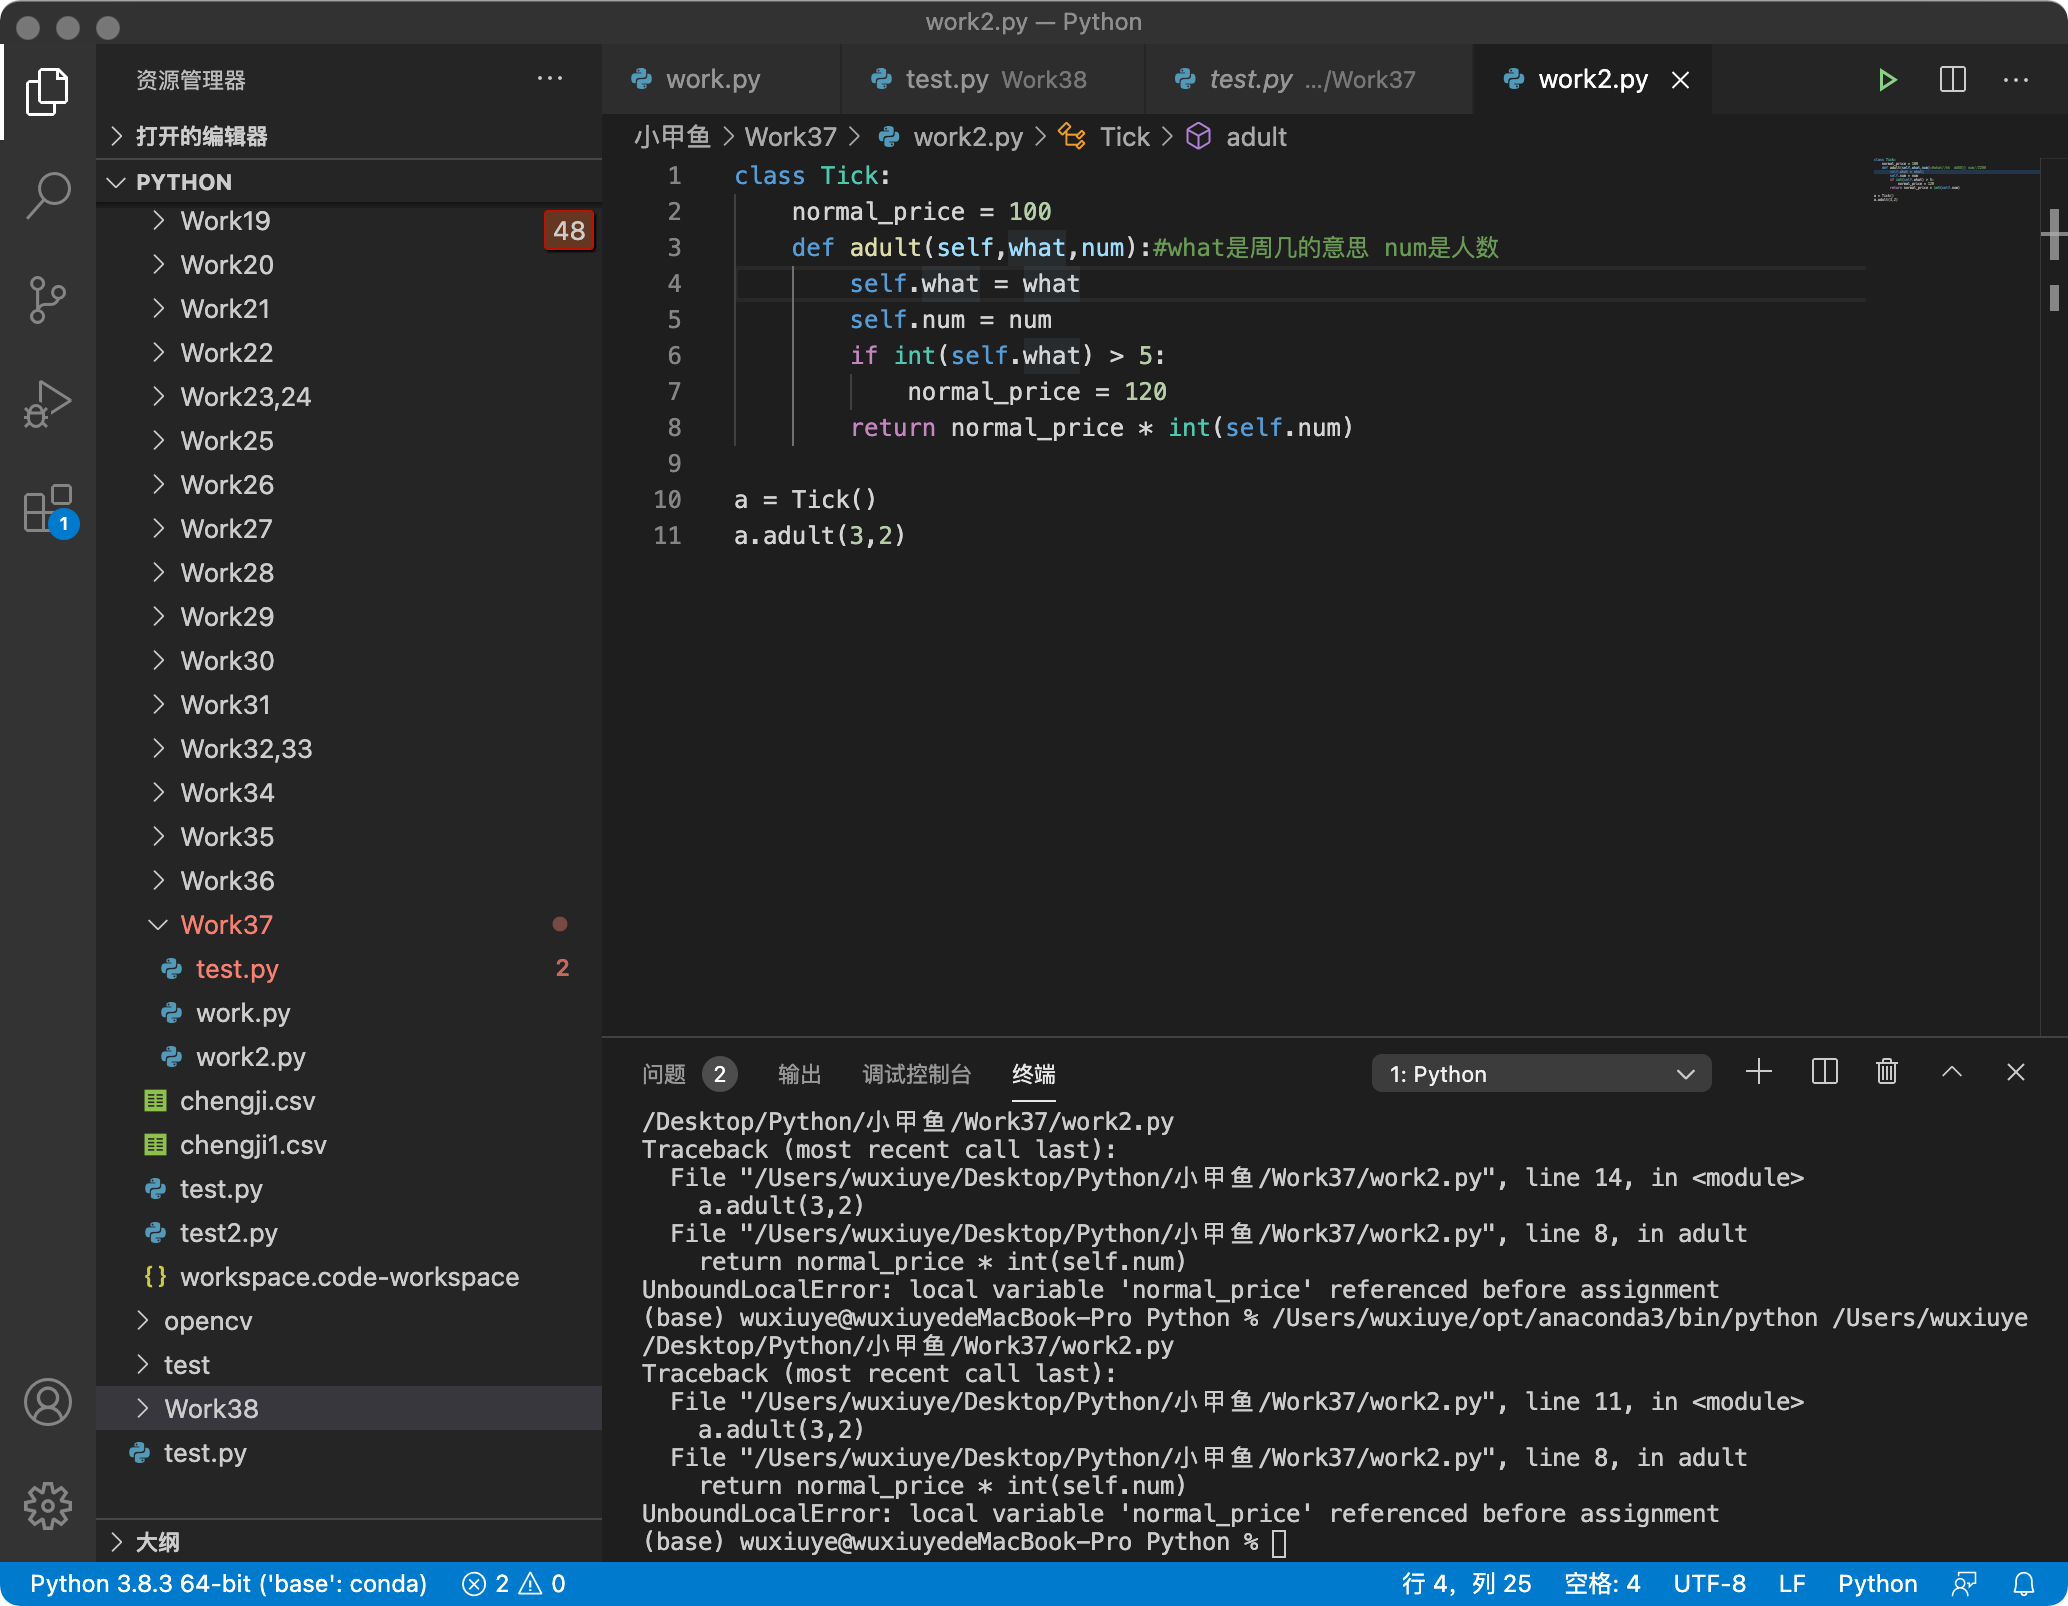
Task: Show errors and warnings in status bar
Action: point(514,1584)
